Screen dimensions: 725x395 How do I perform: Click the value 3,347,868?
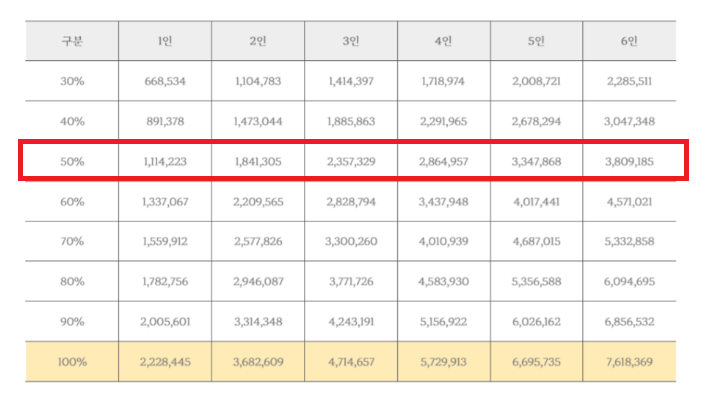tap(536, 162)
